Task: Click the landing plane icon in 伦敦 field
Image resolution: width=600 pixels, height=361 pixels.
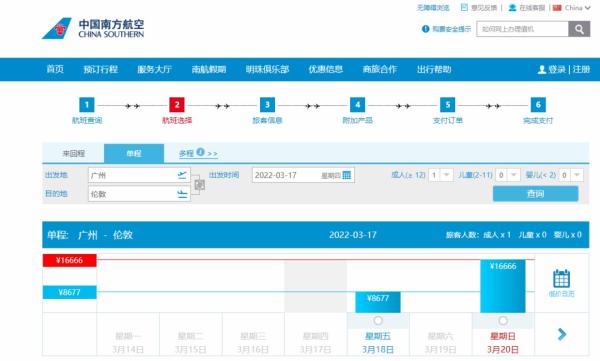Action: [x=182, y=194]
